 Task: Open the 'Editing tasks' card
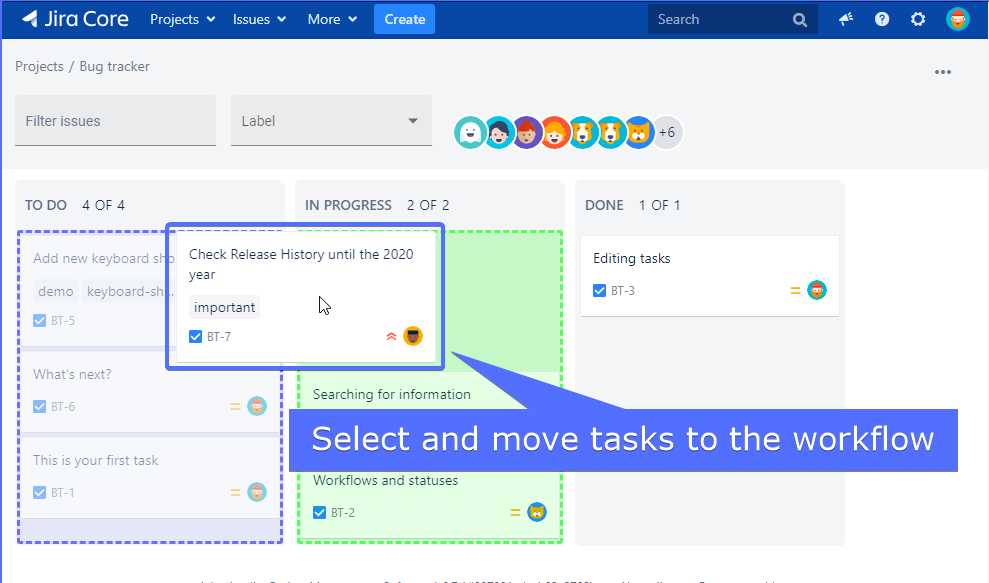click(710, 276)
